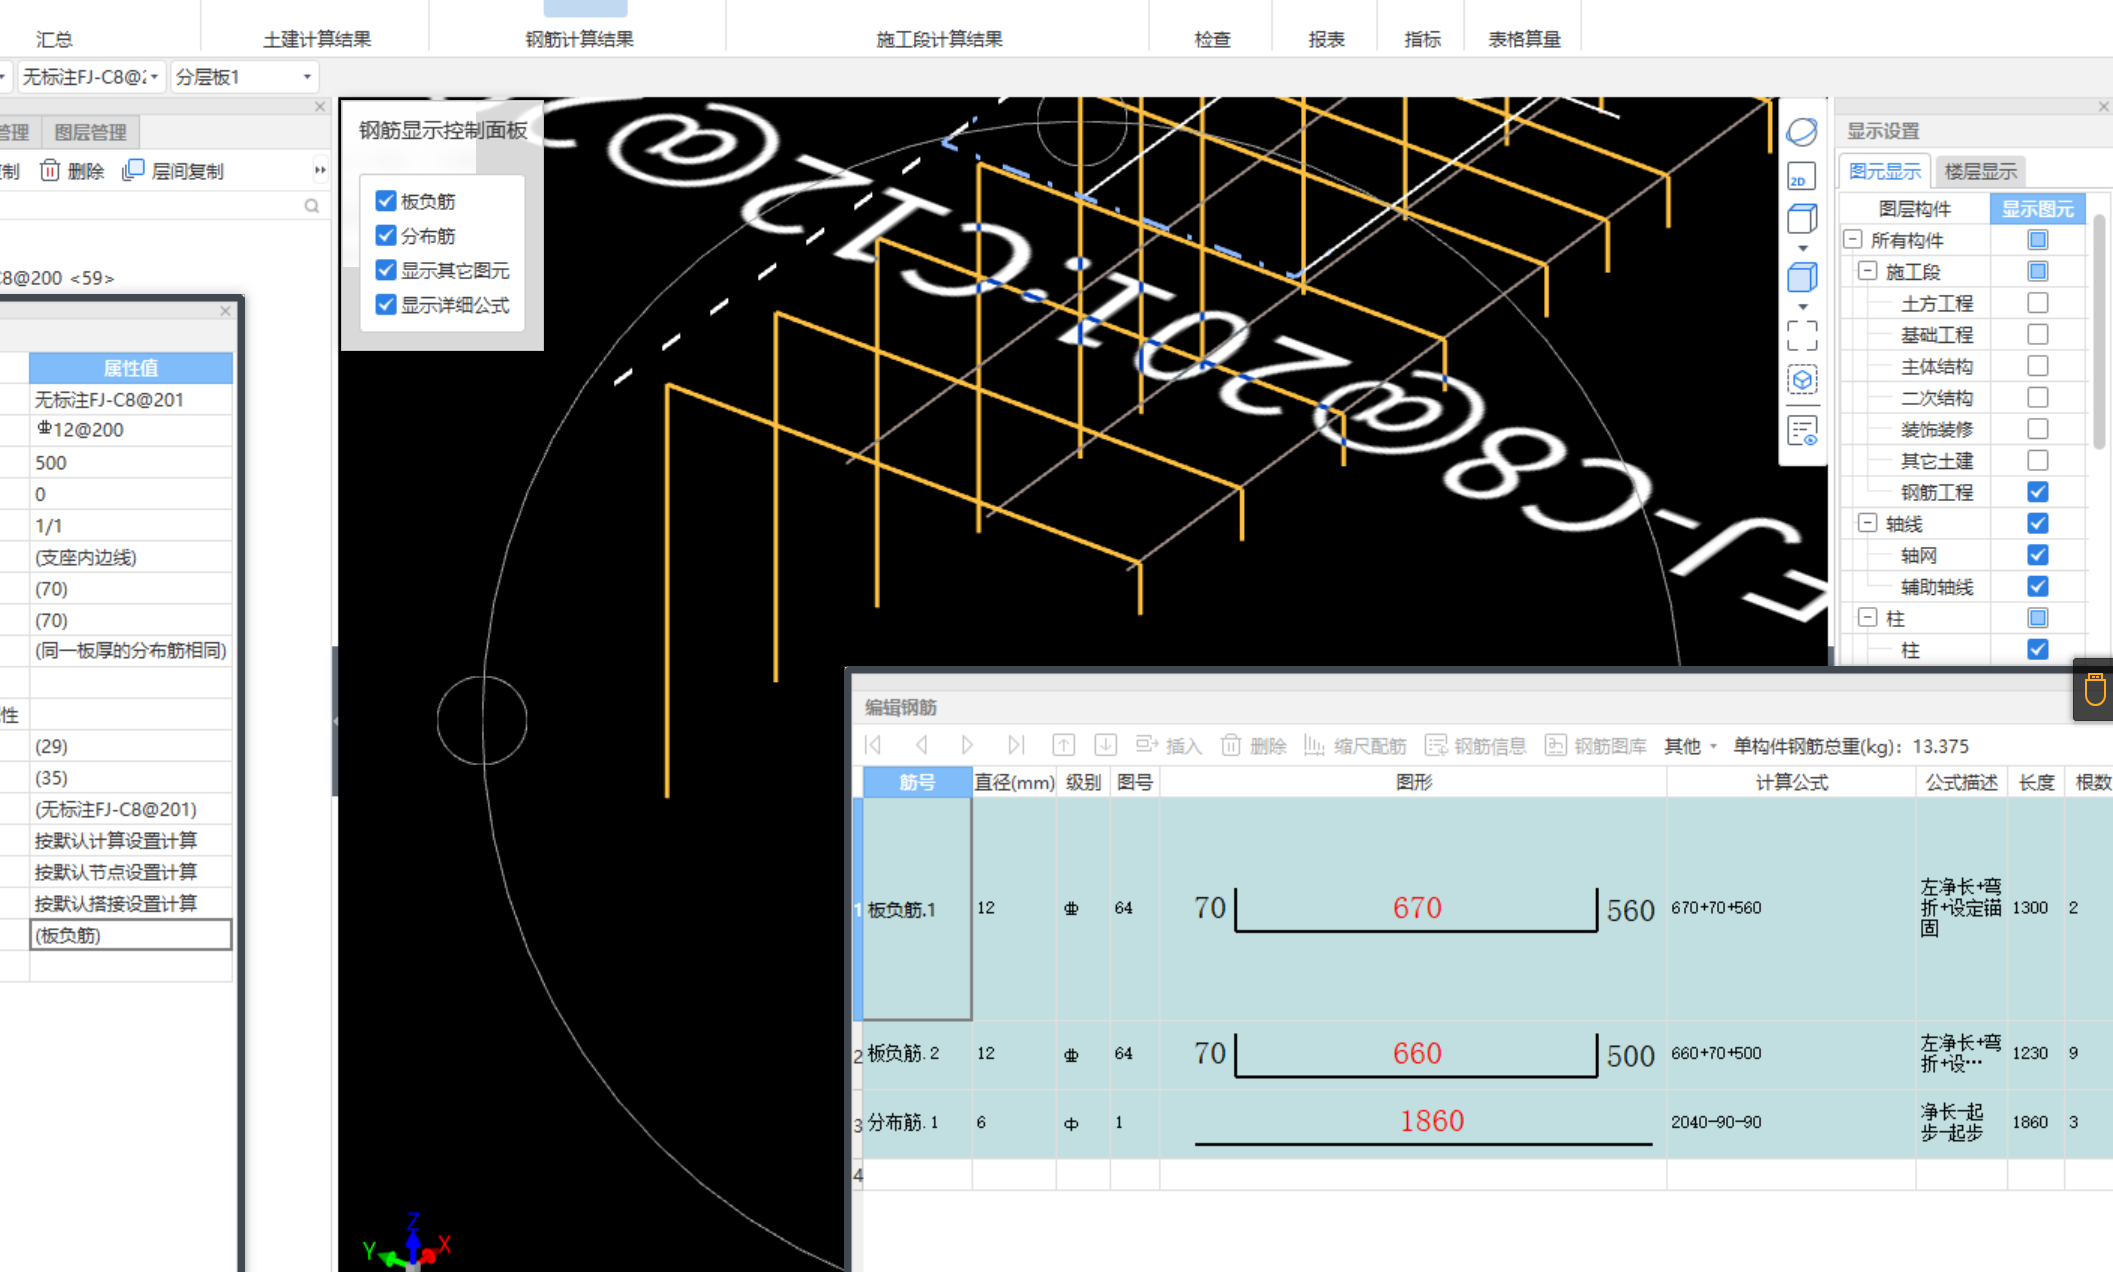Click the wireframe cube view icon
This screenshot has width=2113, height=1272.
pyautogui.click(x=1802, y=219)
